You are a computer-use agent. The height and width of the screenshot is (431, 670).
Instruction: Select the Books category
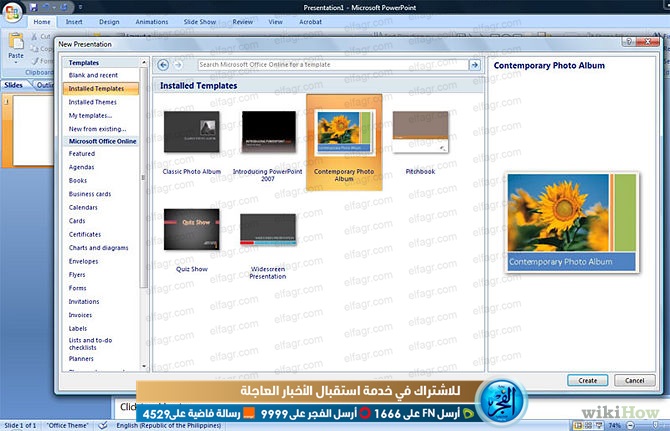(x=78, y=181)
